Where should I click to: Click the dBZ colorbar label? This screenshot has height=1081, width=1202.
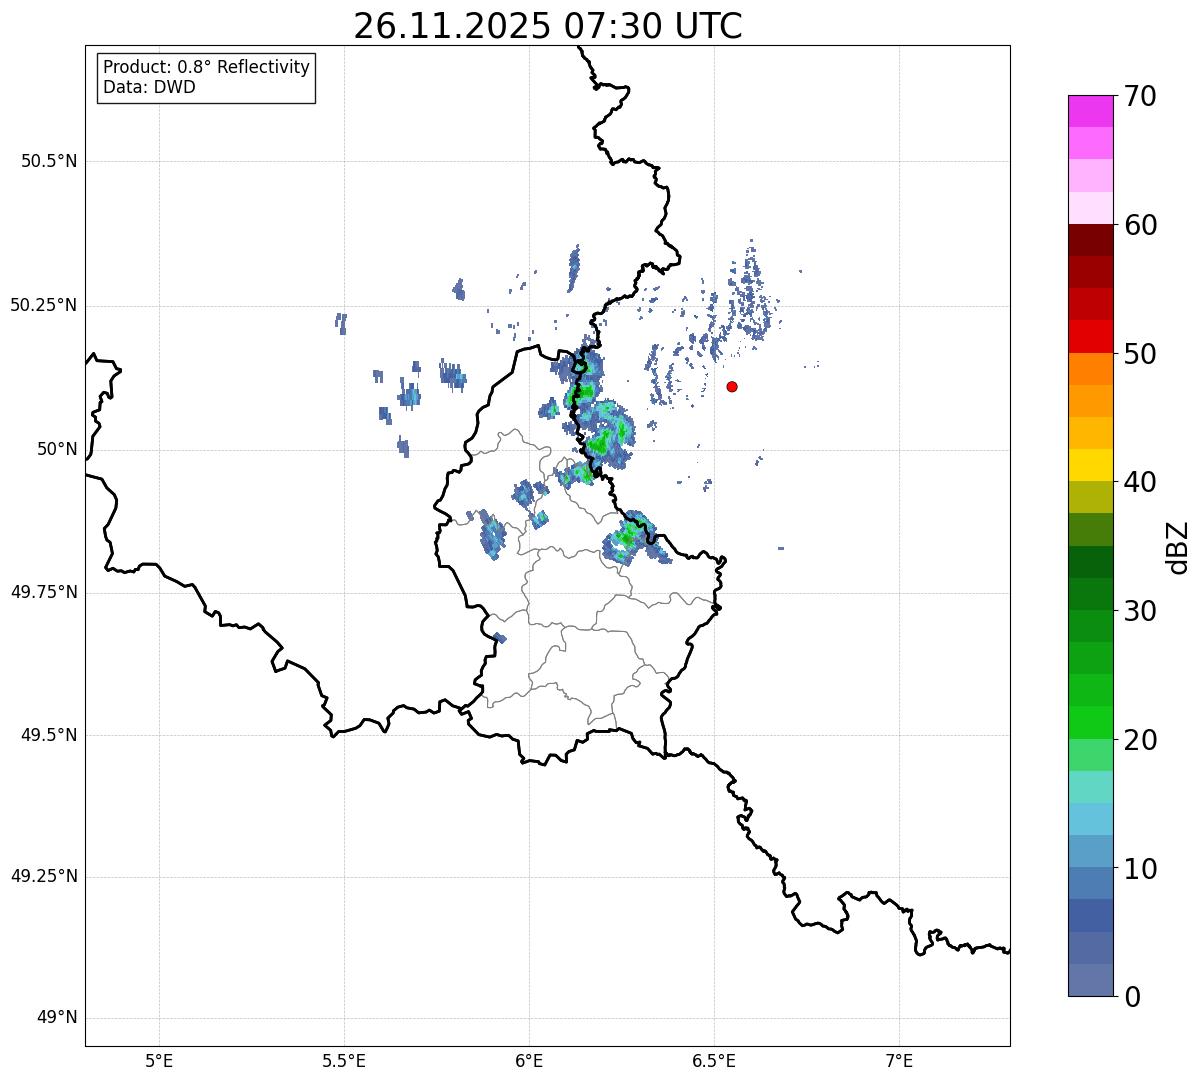(1178, 547)
